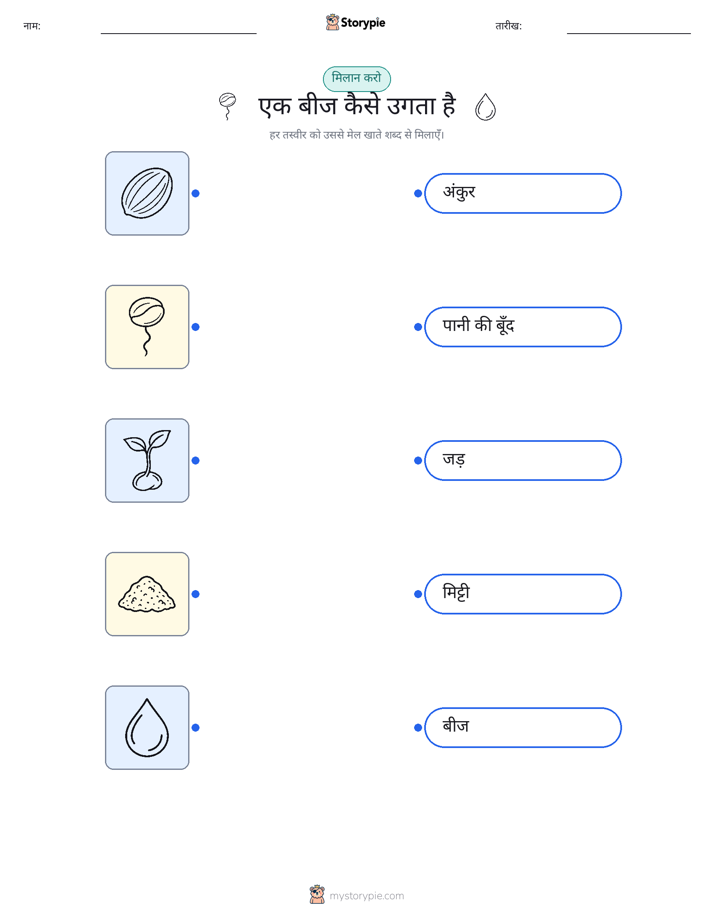Screen dimensions: 714x924
Task: Click the water drop picture card
Action: point(147,728)
